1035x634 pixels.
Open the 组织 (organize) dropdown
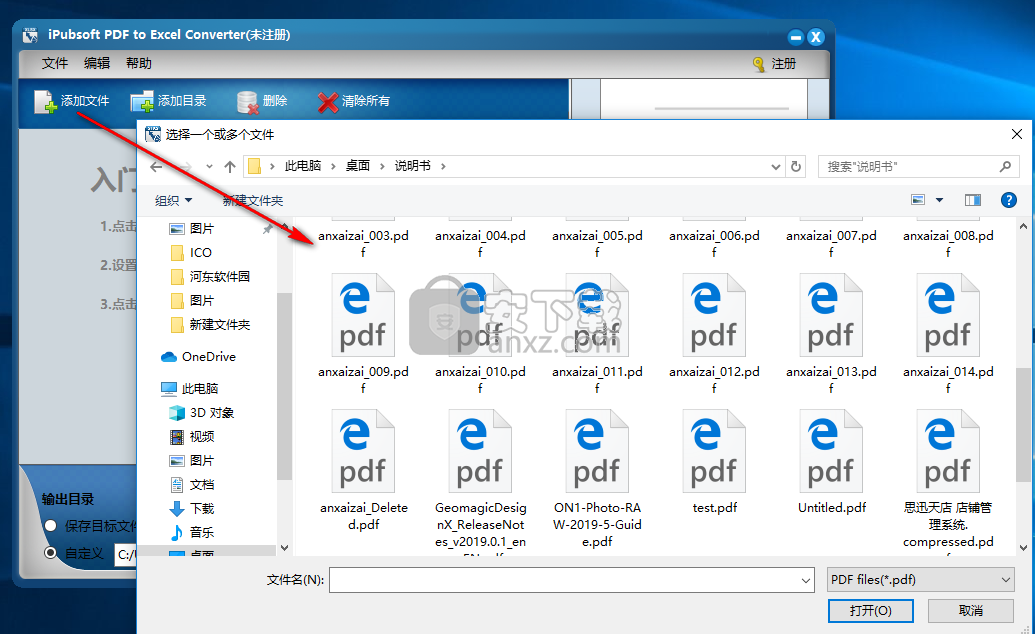[173, 200]
